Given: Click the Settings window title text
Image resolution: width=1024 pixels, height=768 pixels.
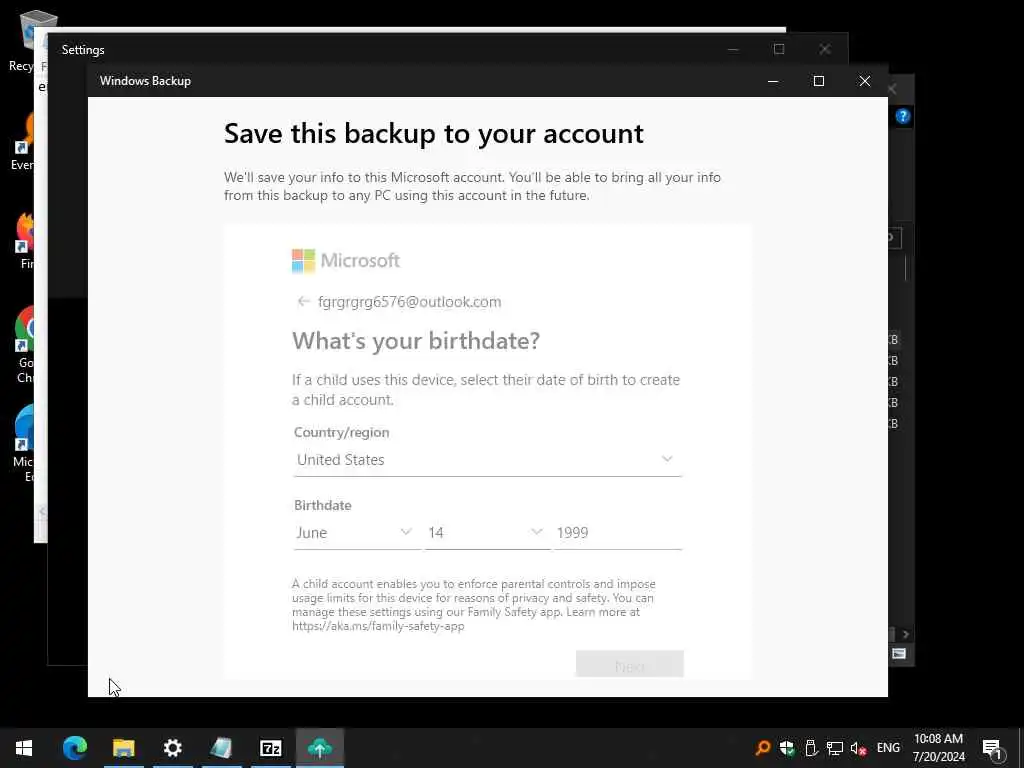Looking at the screenshot, I should tap(83, 50).
